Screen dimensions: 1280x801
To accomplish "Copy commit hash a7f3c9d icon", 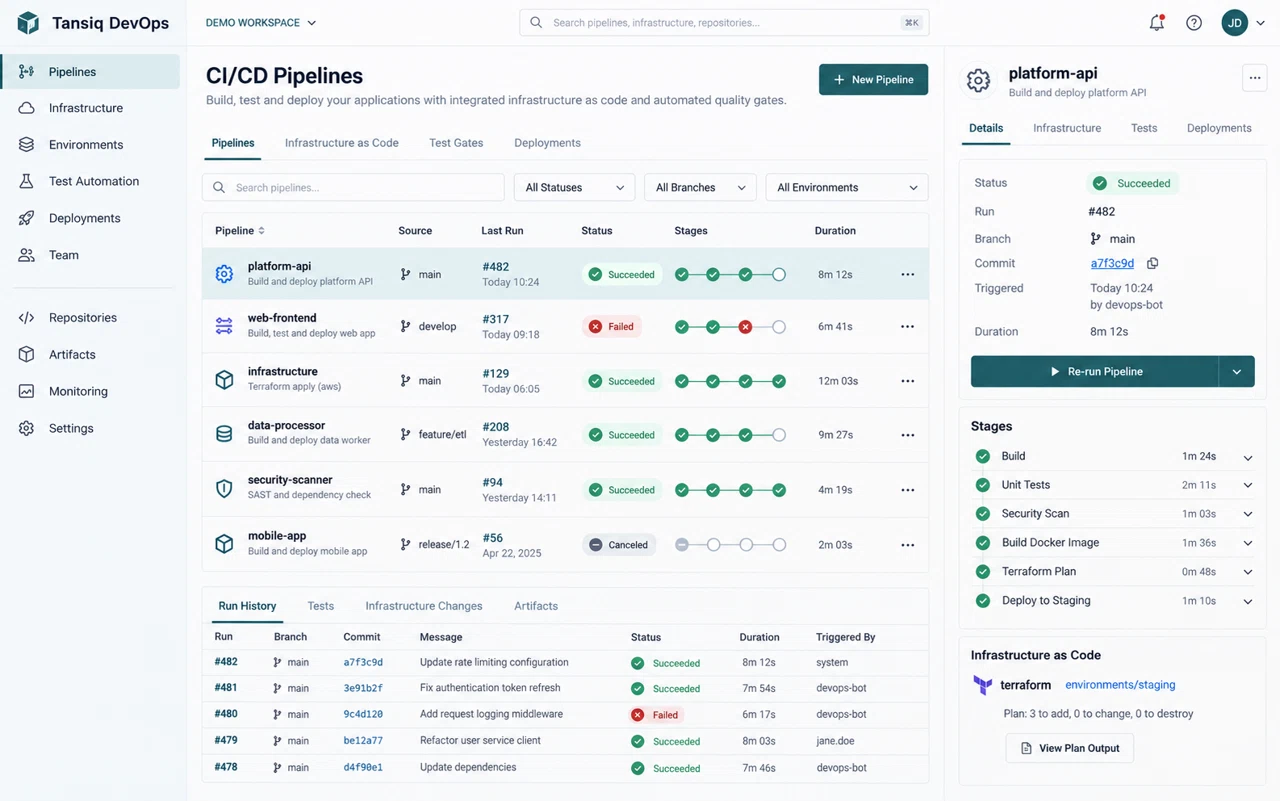I will coord(1152,264).
